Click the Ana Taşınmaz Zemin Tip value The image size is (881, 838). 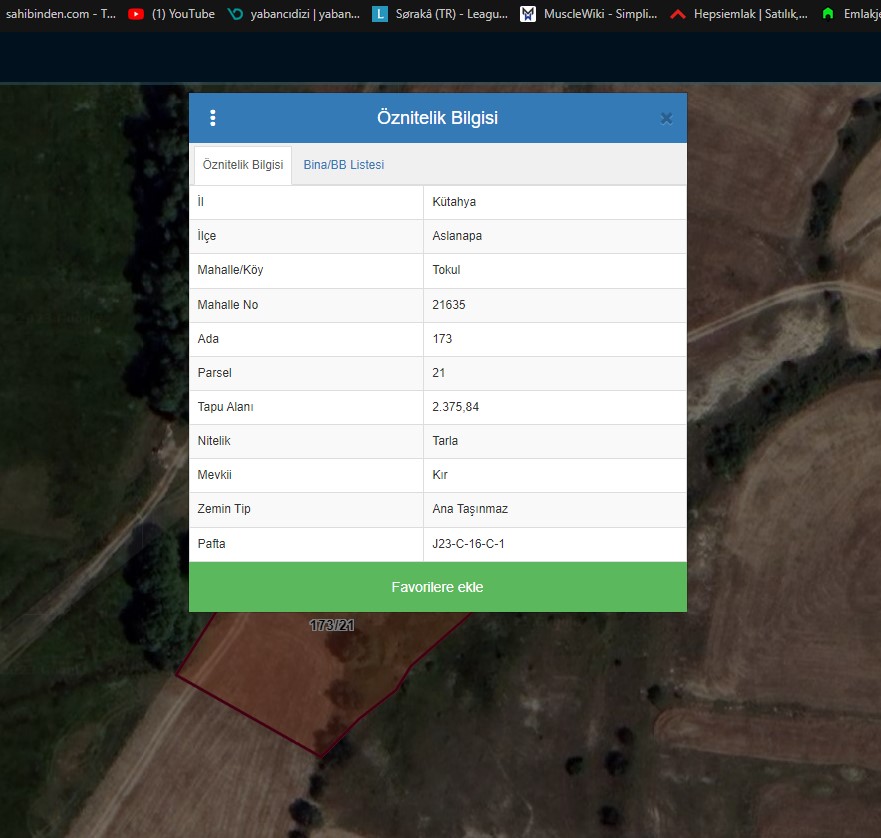tap(470, 509)
